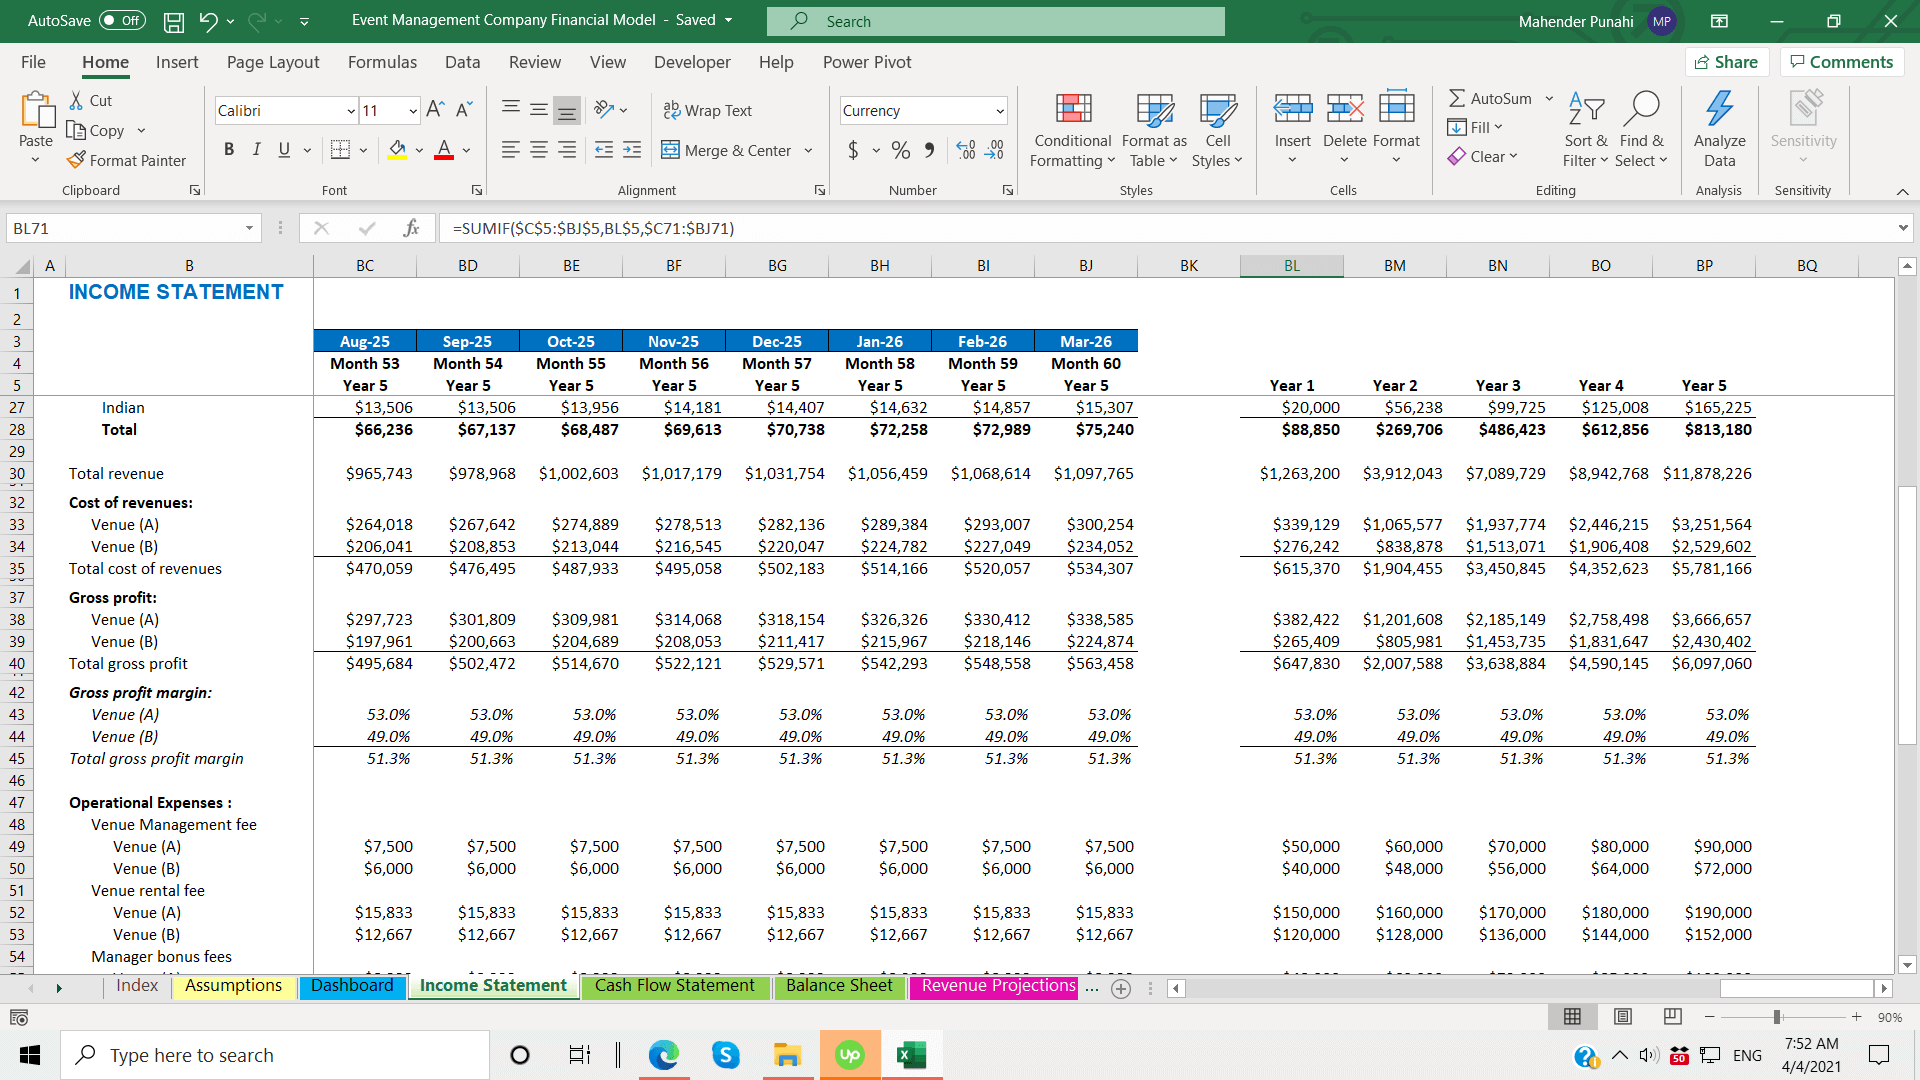Image resolution: width=1920 pixels, height=1080 pixels.
Task: Toggle Wrap Text
Action: 708,110
